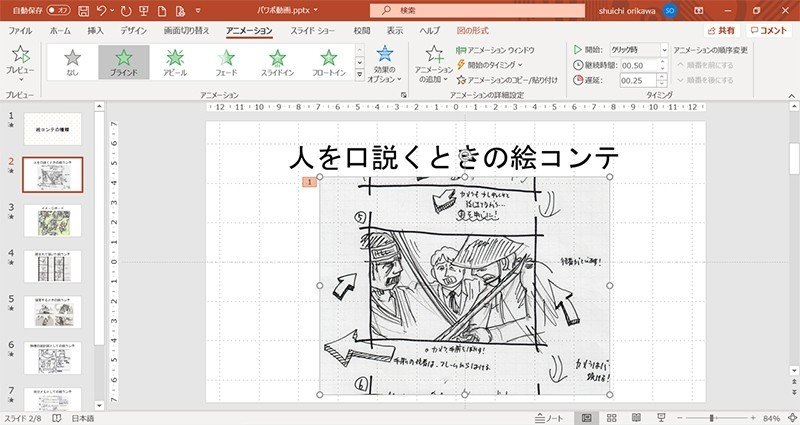Open the 表示 ribbon tab
800x425 pixels.
click(x=394, y=31)
